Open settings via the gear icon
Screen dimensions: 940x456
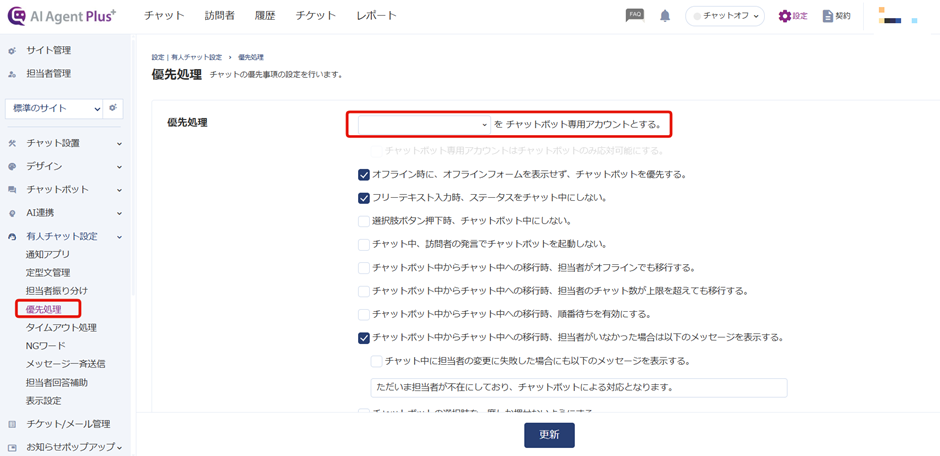pos(785,16)
